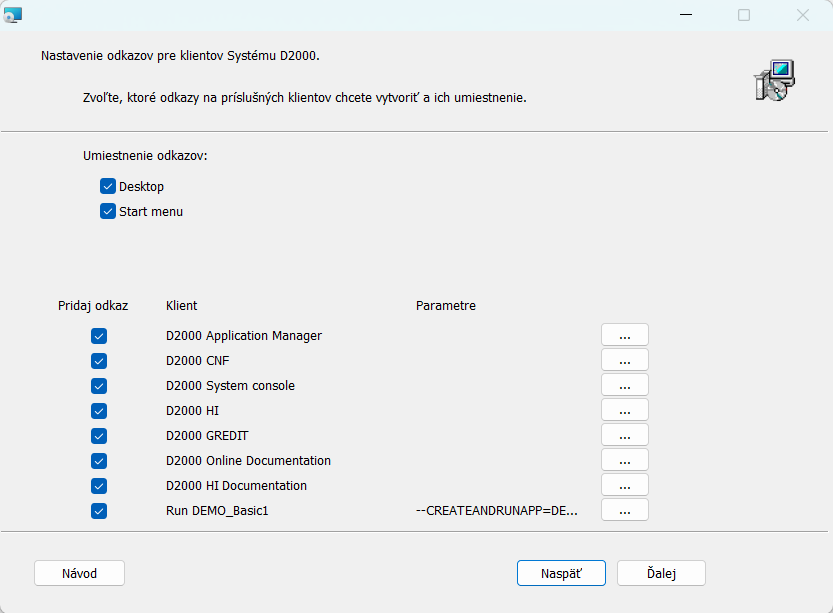Edit parameters for D2000 GREDIT
The image size is (833, 613).
624,435
